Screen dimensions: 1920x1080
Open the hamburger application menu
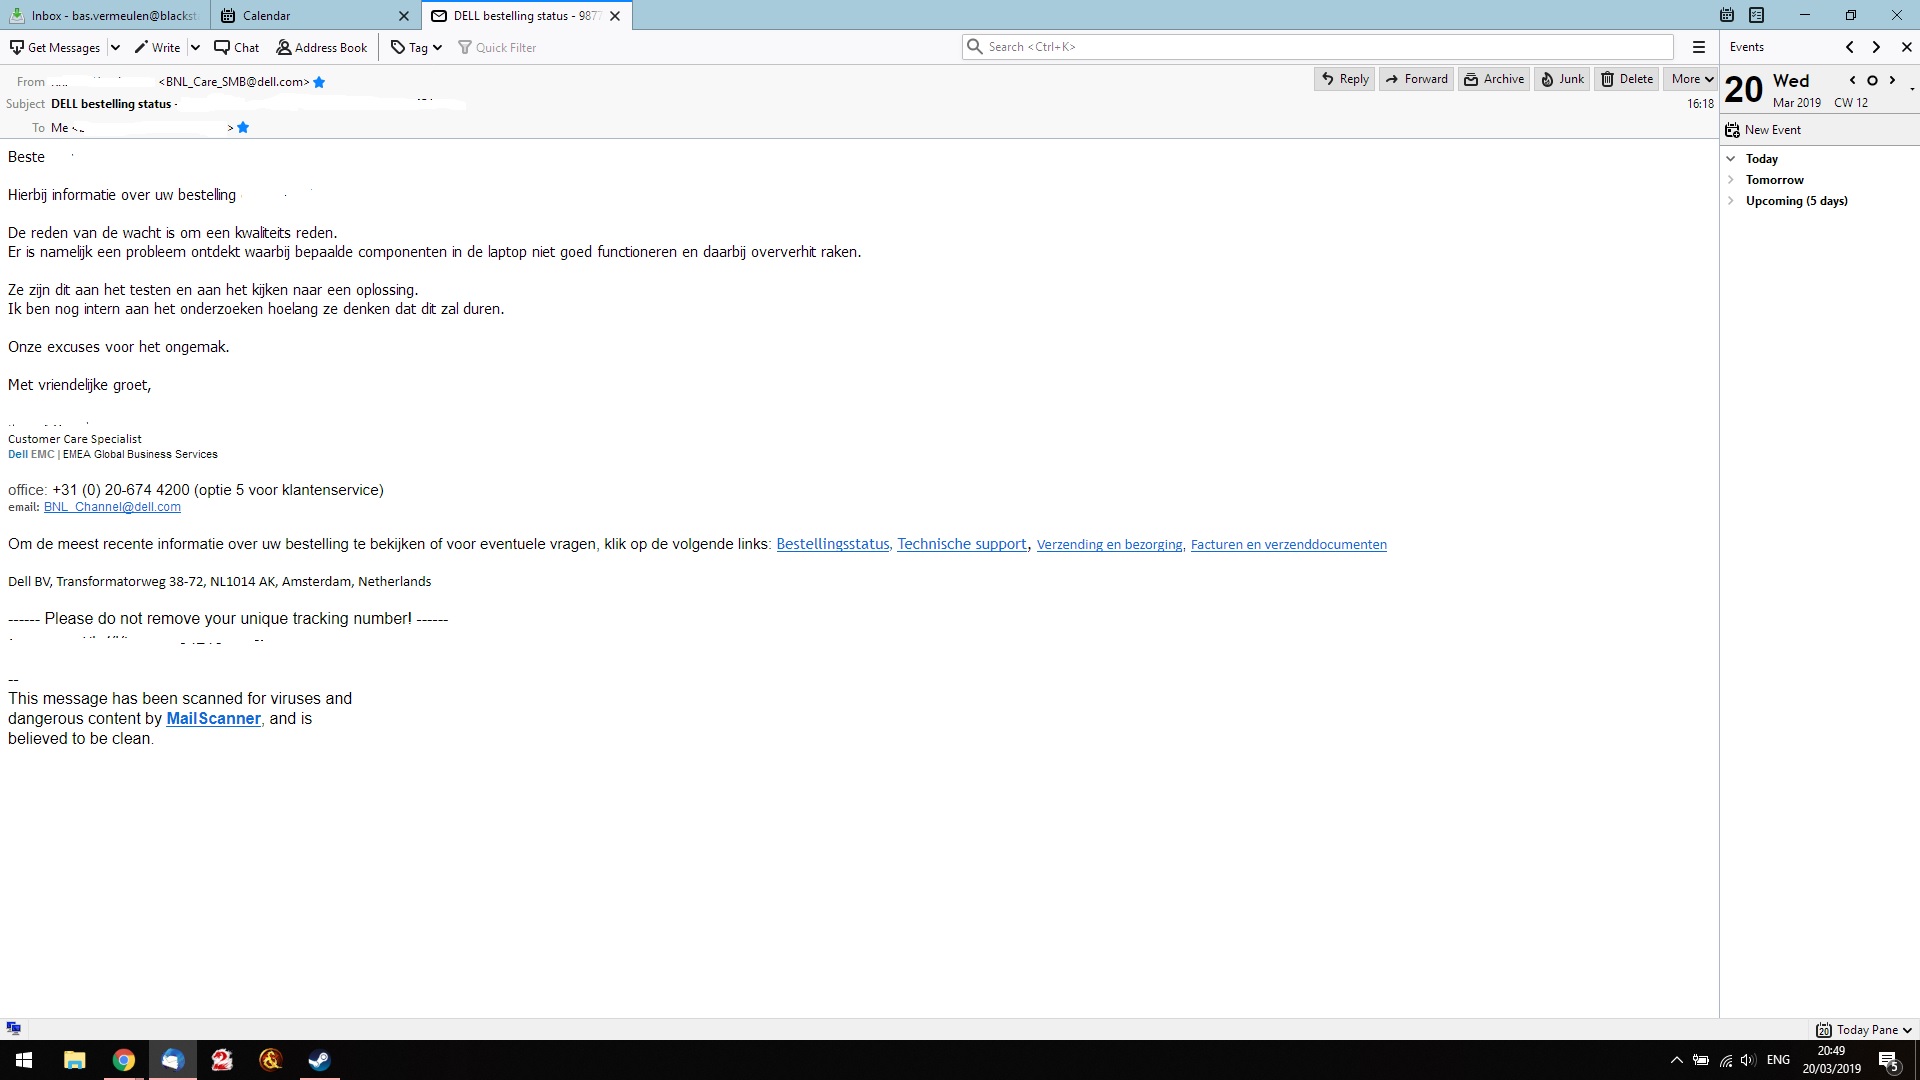coord(1698,47)
